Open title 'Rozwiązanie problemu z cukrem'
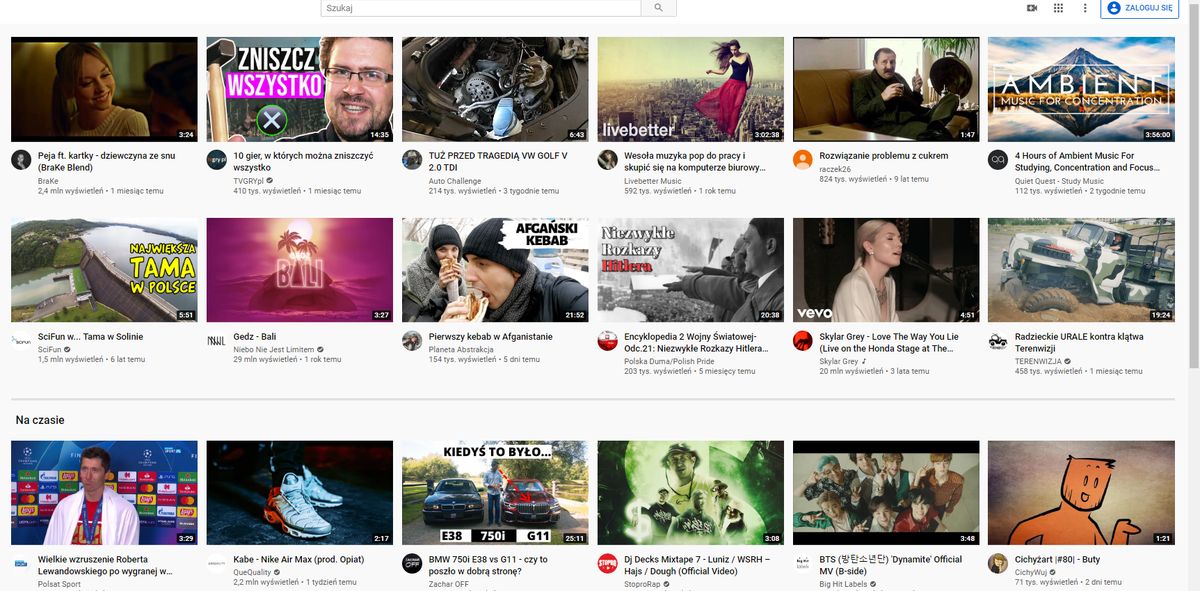Screen dimensions: 1200x591 tap(884, 156)
